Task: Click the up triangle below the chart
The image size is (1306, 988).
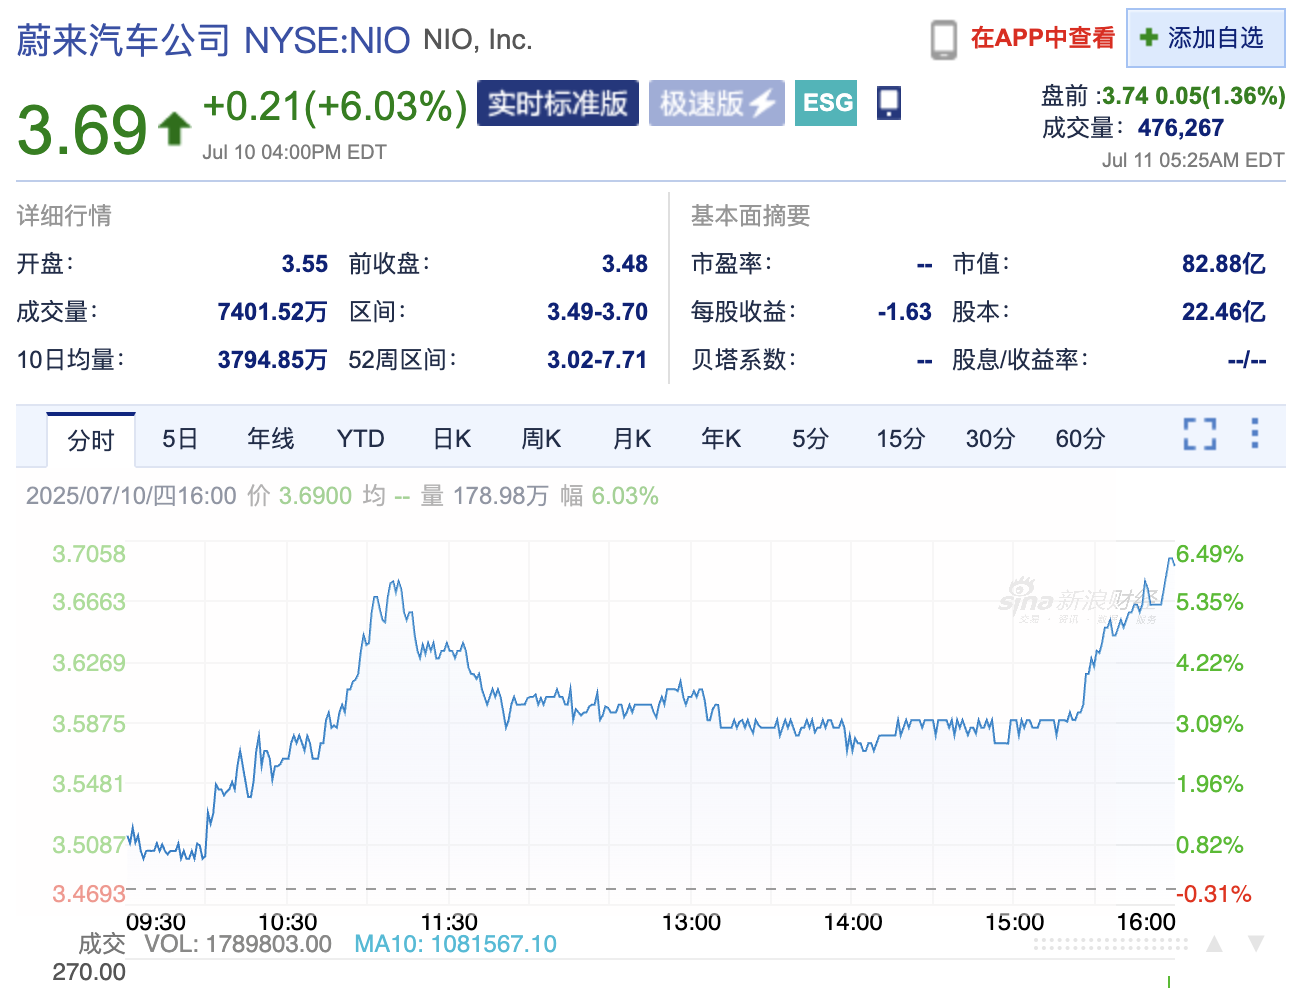Action: click(1214, 943)
